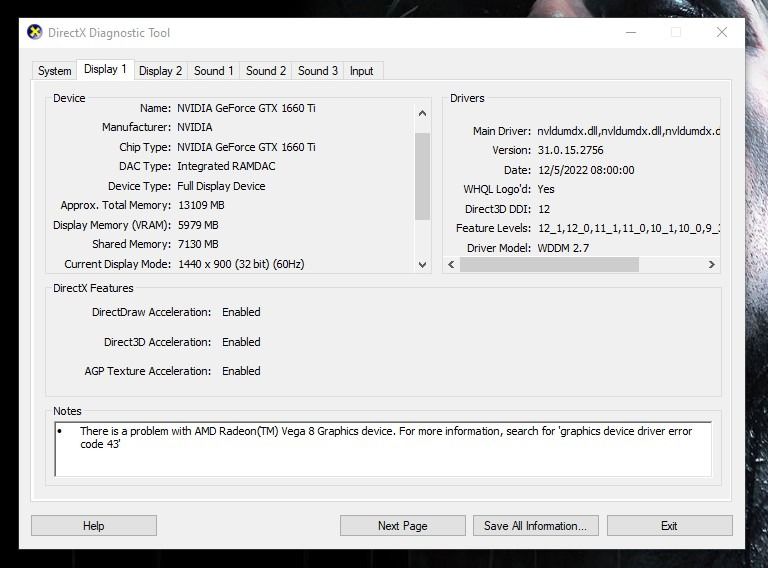Open the Display 2 tab

(160, 71)
